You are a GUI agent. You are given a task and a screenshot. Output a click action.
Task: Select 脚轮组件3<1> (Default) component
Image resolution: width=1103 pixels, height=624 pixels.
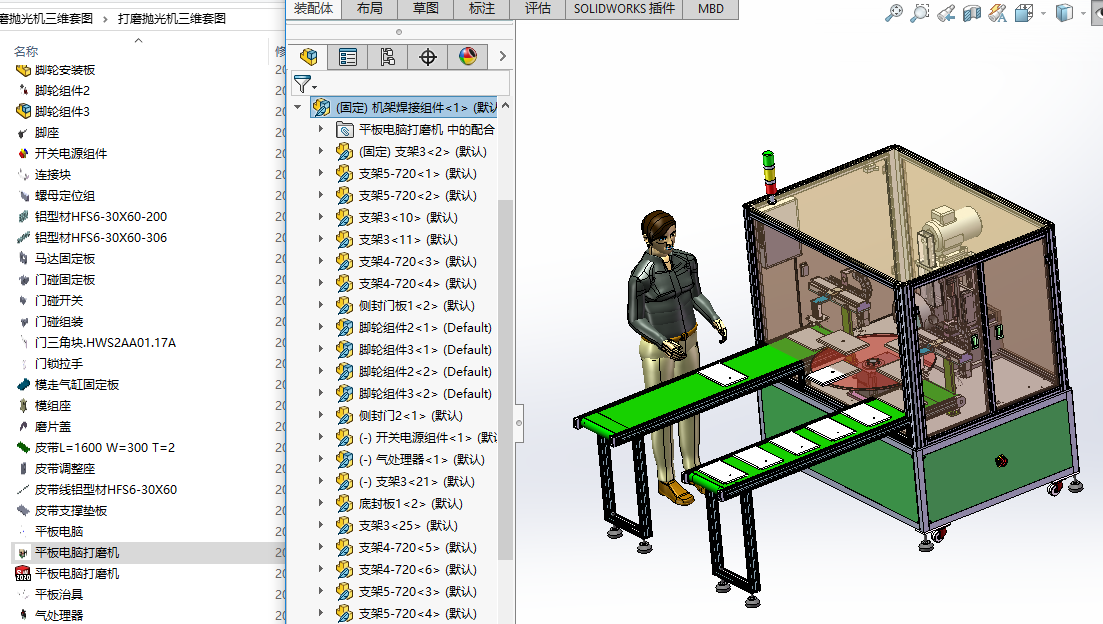425,350
